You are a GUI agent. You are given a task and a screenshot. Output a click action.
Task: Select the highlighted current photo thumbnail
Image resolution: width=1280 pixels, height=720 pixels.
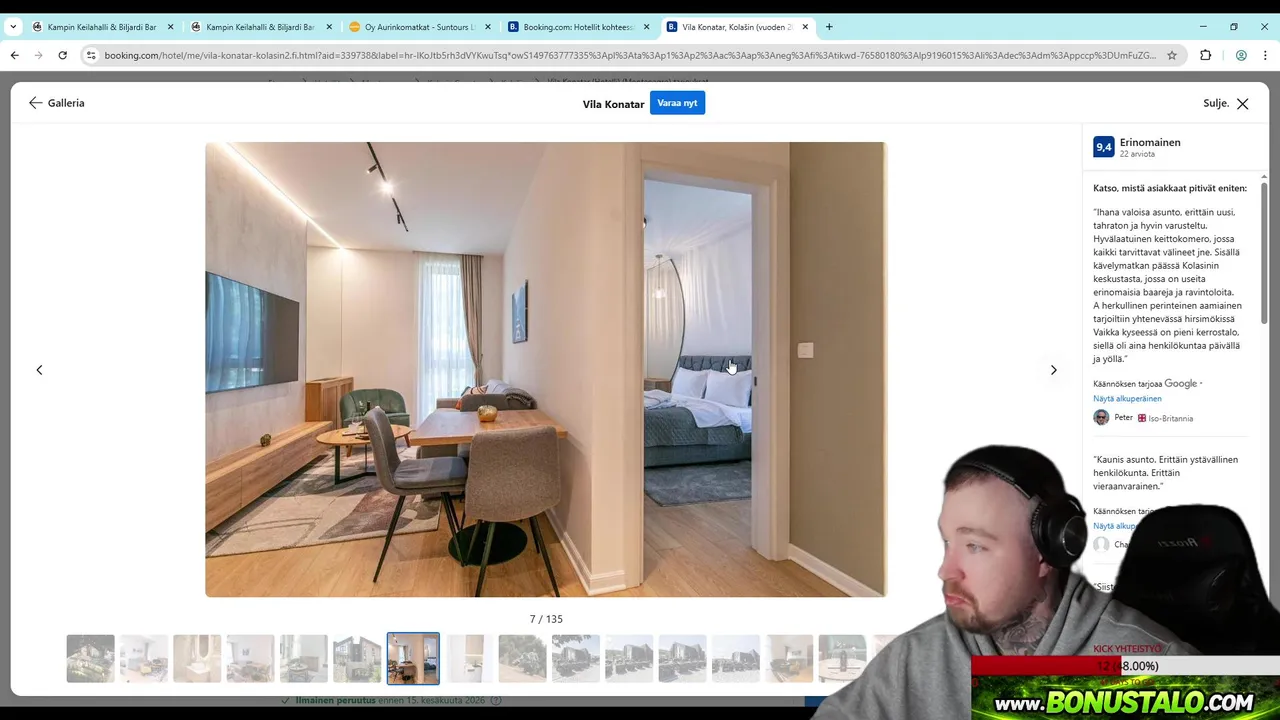click(x=413, y=658)
